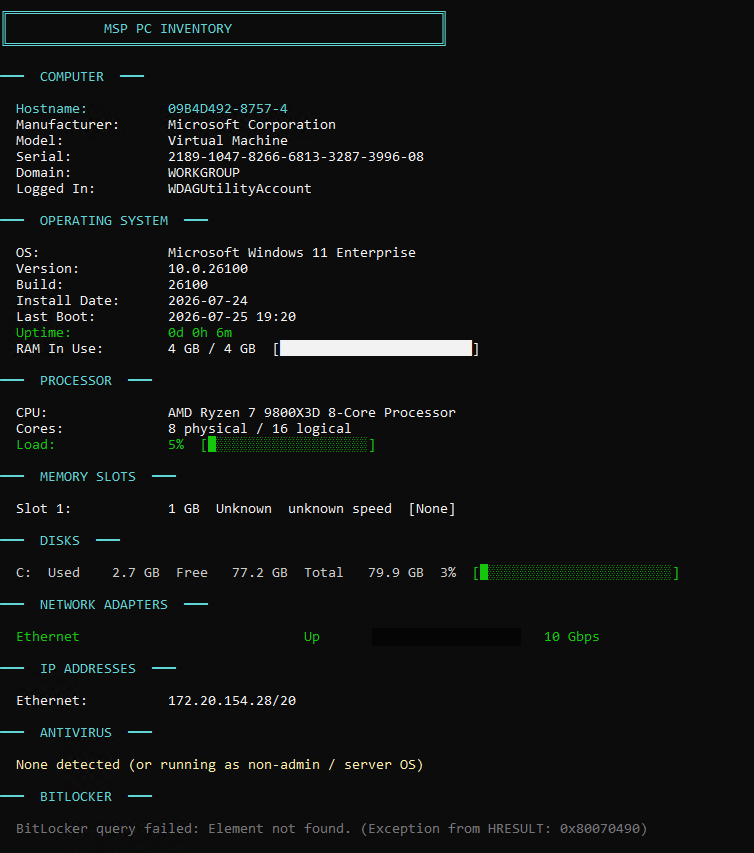Image resolution: width=754 pixels, height=853 pixels.
Task: Select the unknown speed memory text
Action: click(339, 509)
